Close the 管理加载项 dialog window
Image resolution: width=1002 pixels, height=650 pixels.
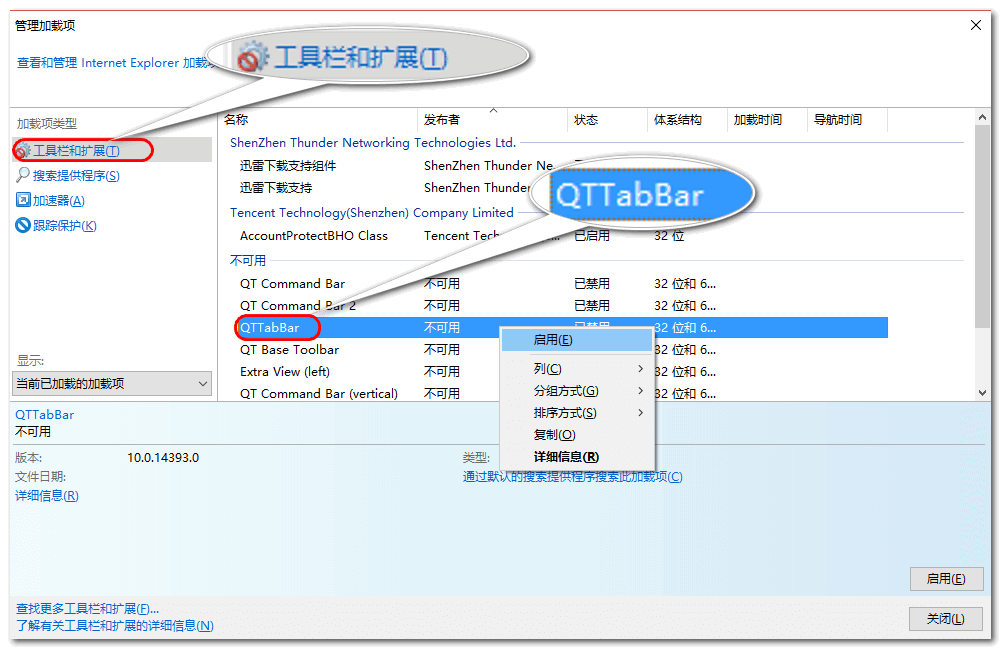(976, 25)
